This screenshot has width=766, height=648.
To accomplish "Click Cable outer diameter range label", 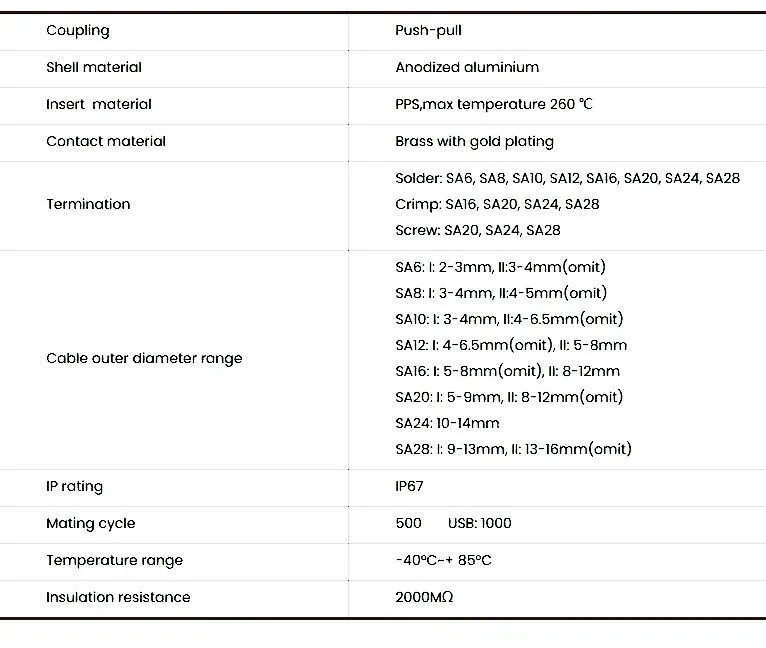I will point(144,358).
